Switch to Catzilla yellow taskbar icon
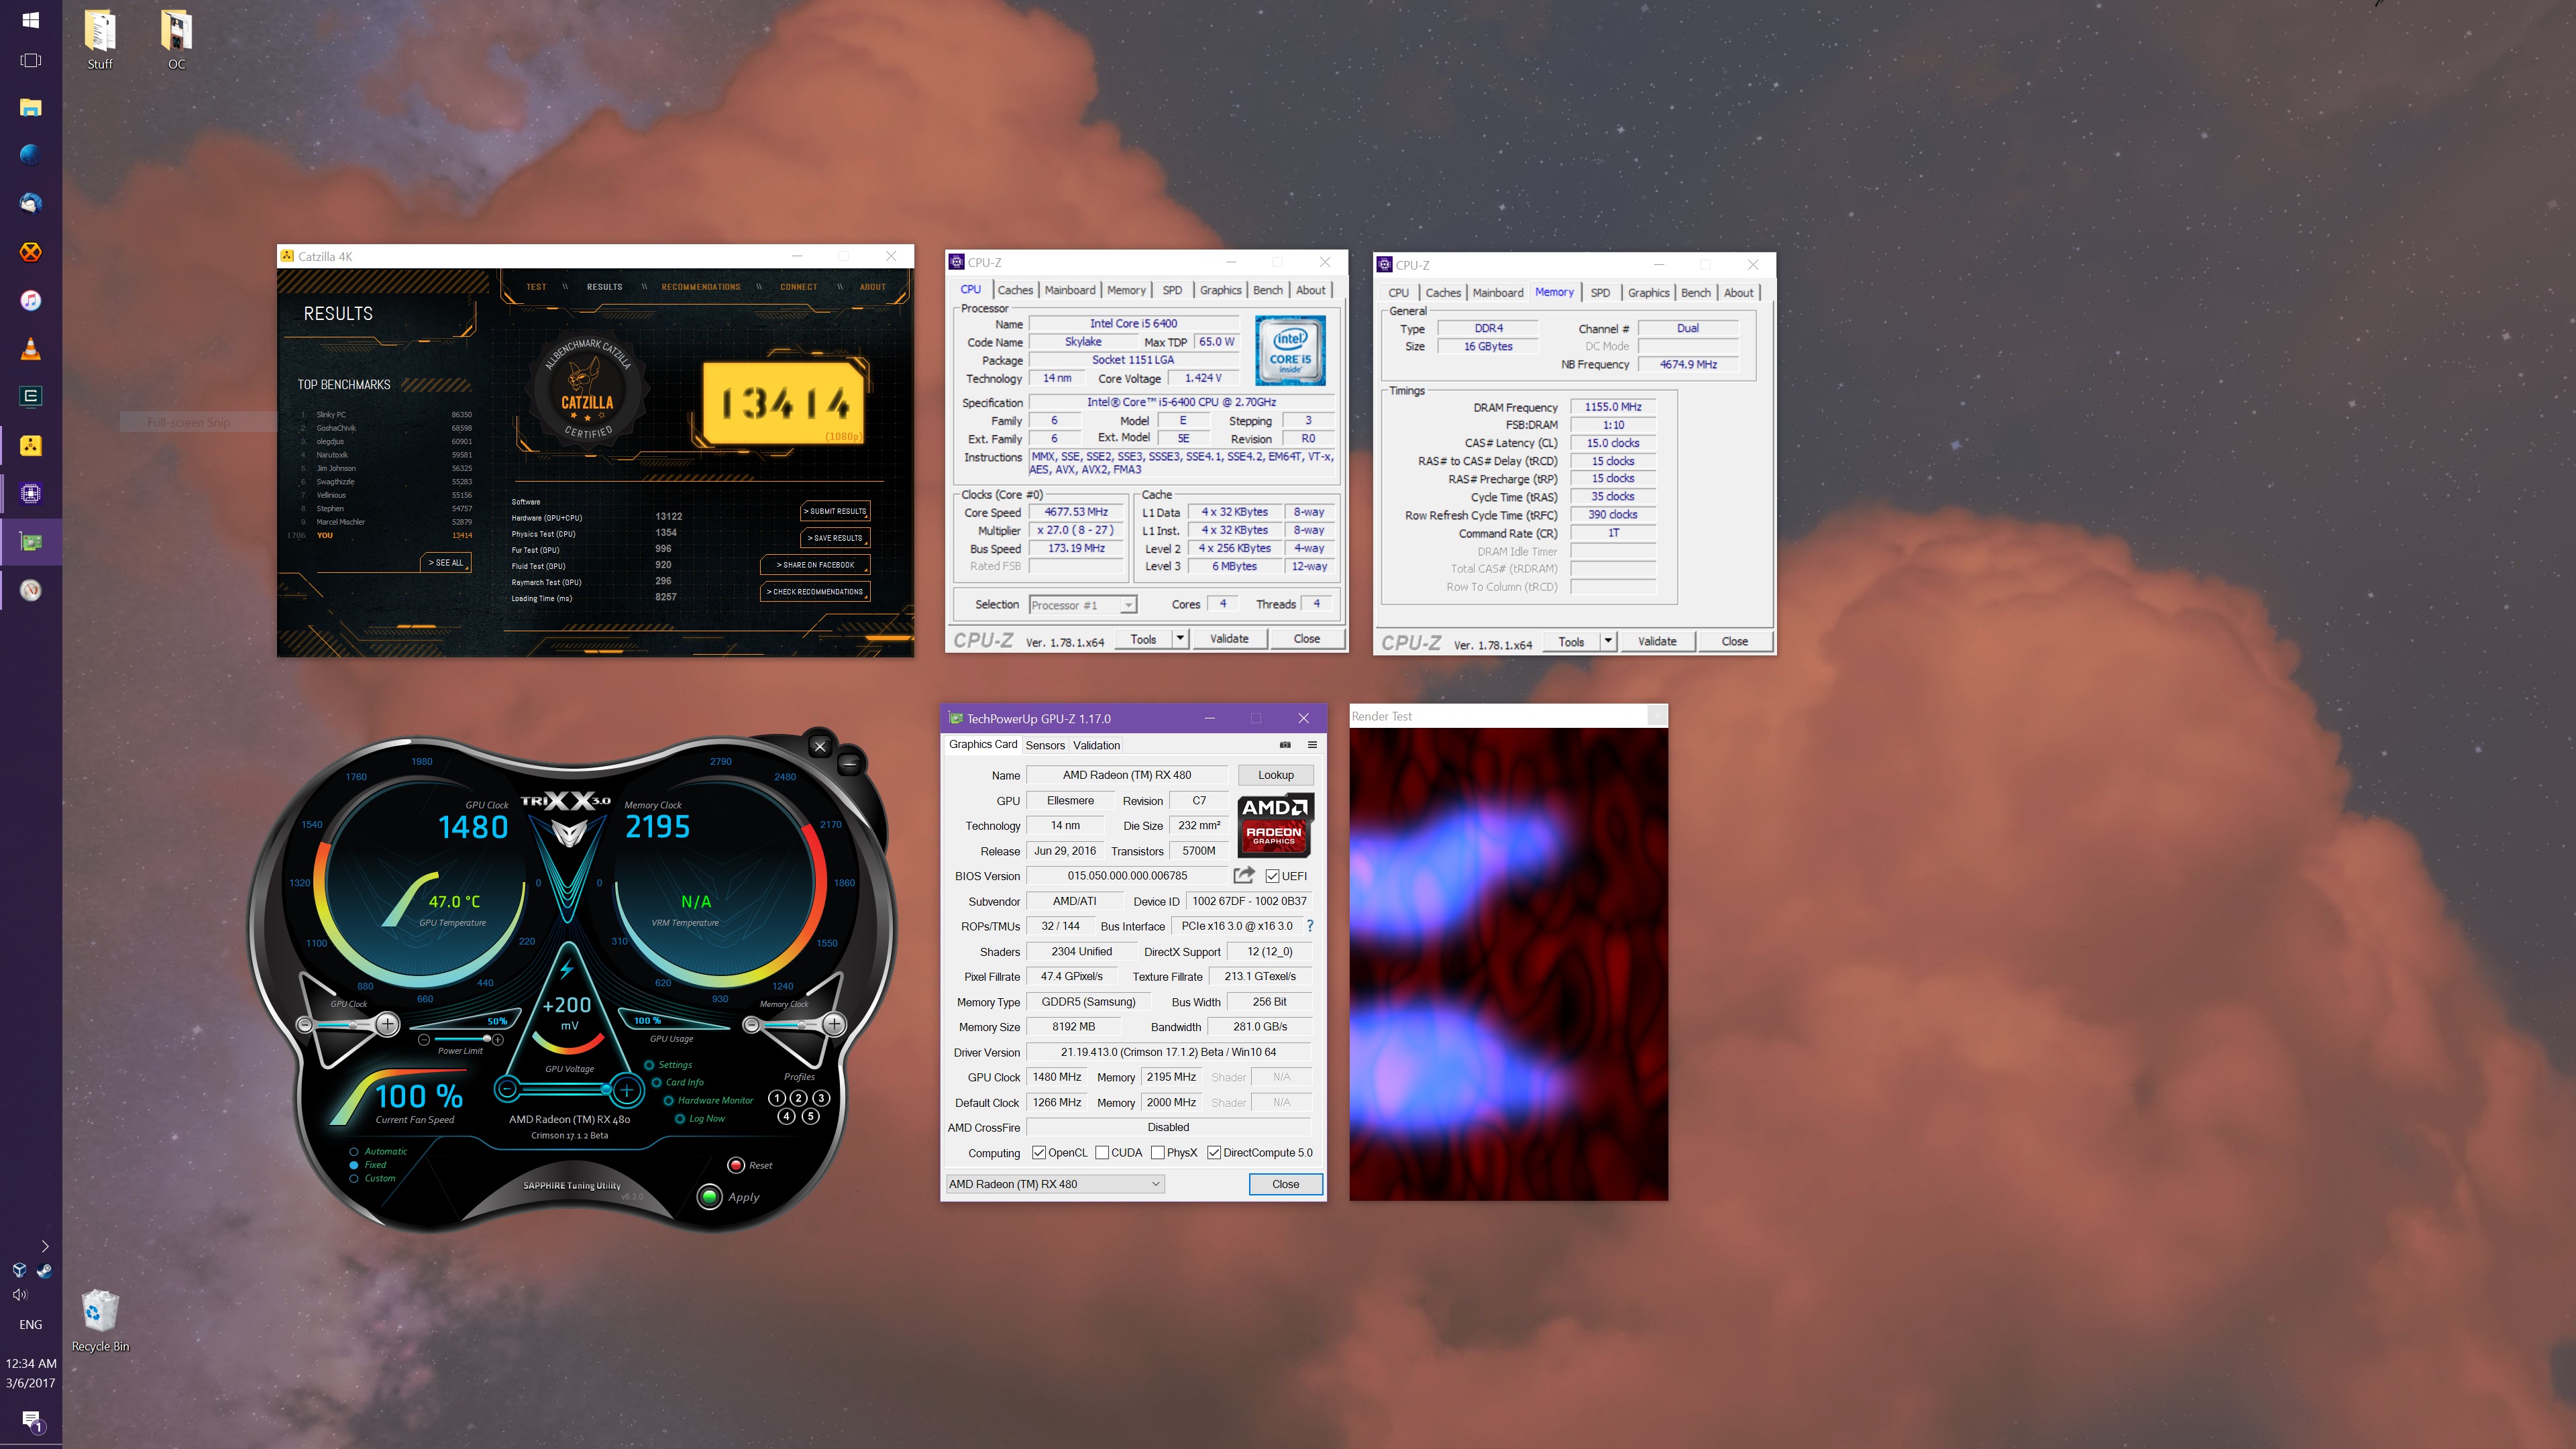The height and width of the screenshot is (1449, 2576). point(31,445)
